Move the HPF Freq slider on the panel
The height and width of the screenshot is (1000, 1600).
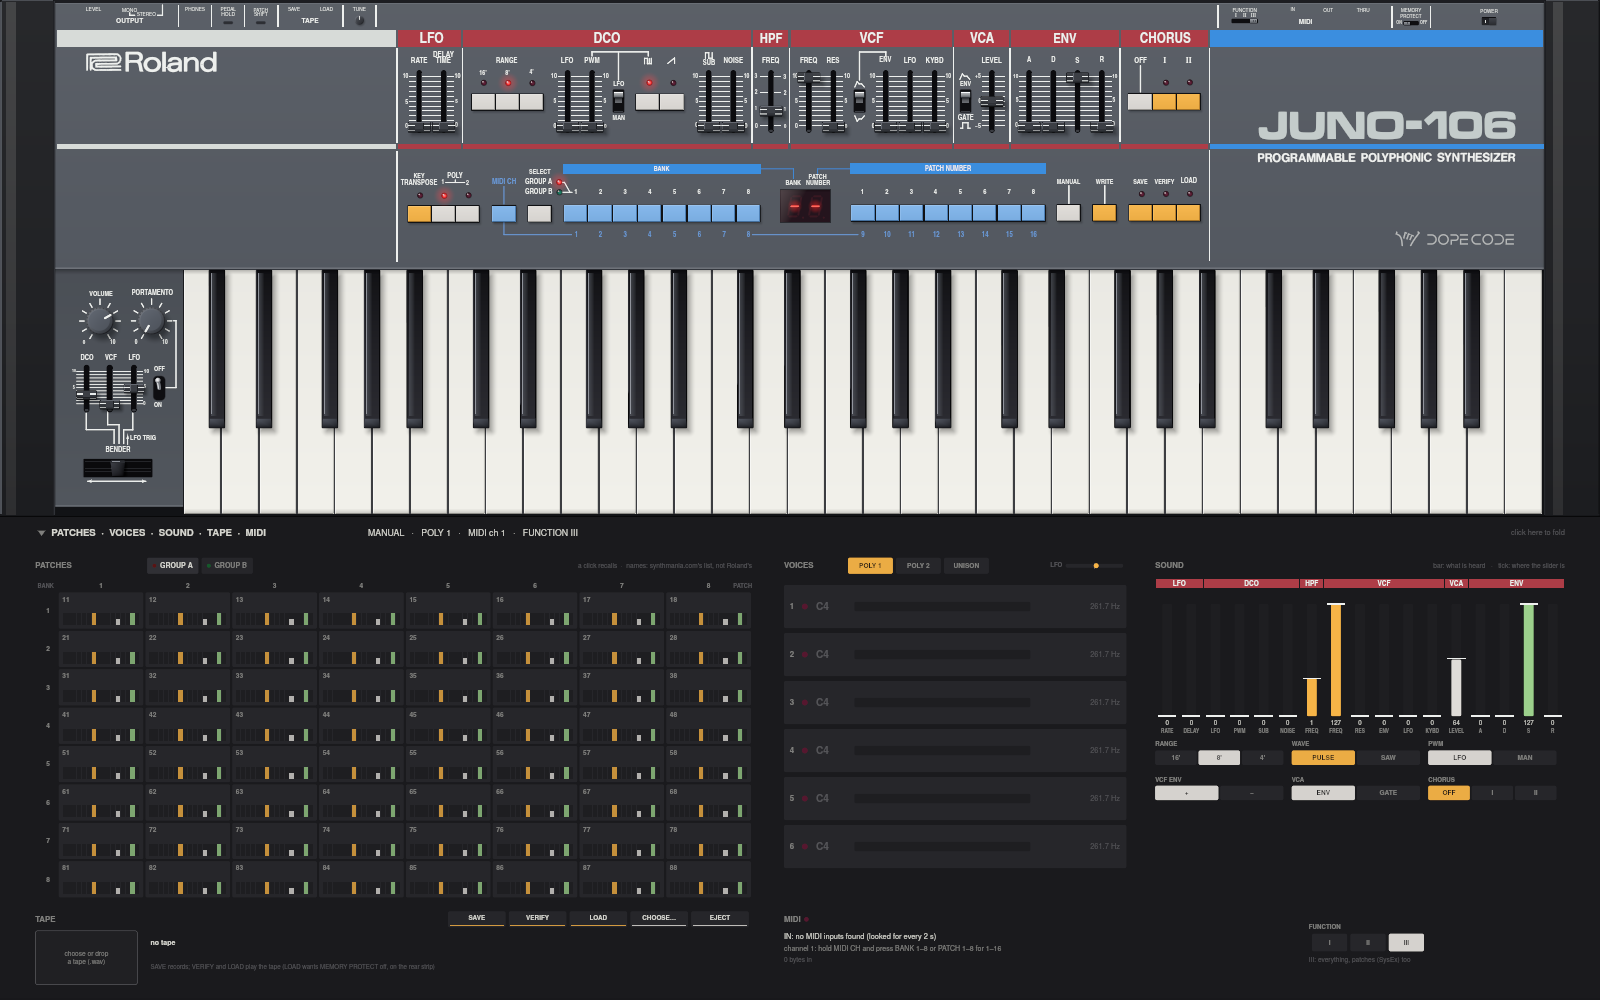(x=770, y=112)
